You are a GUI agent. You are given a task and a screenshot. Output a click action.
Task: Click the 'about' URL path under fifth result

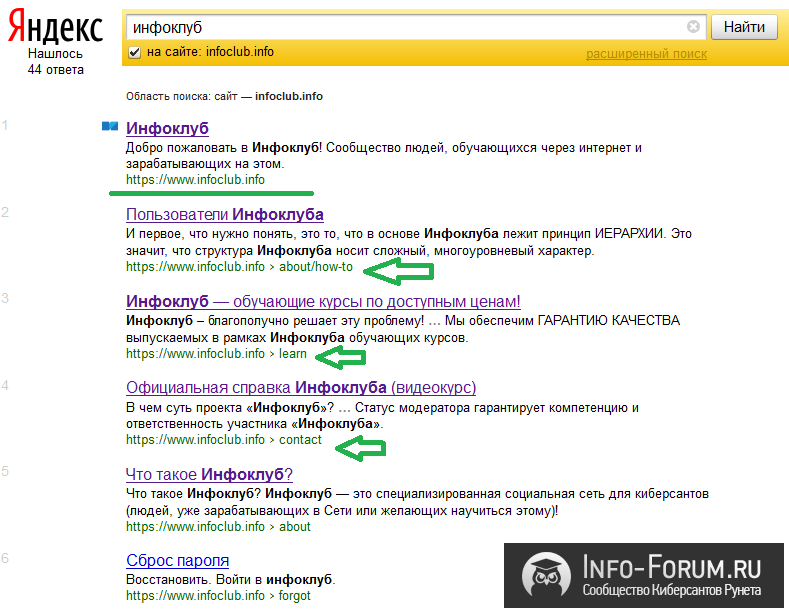(295, 527)
